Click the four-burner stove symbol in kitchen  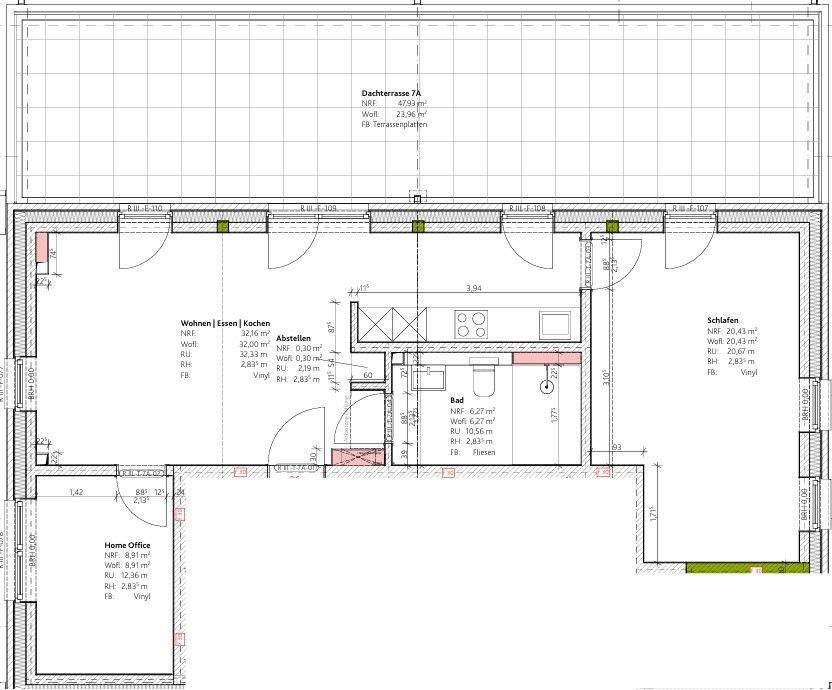472,323
